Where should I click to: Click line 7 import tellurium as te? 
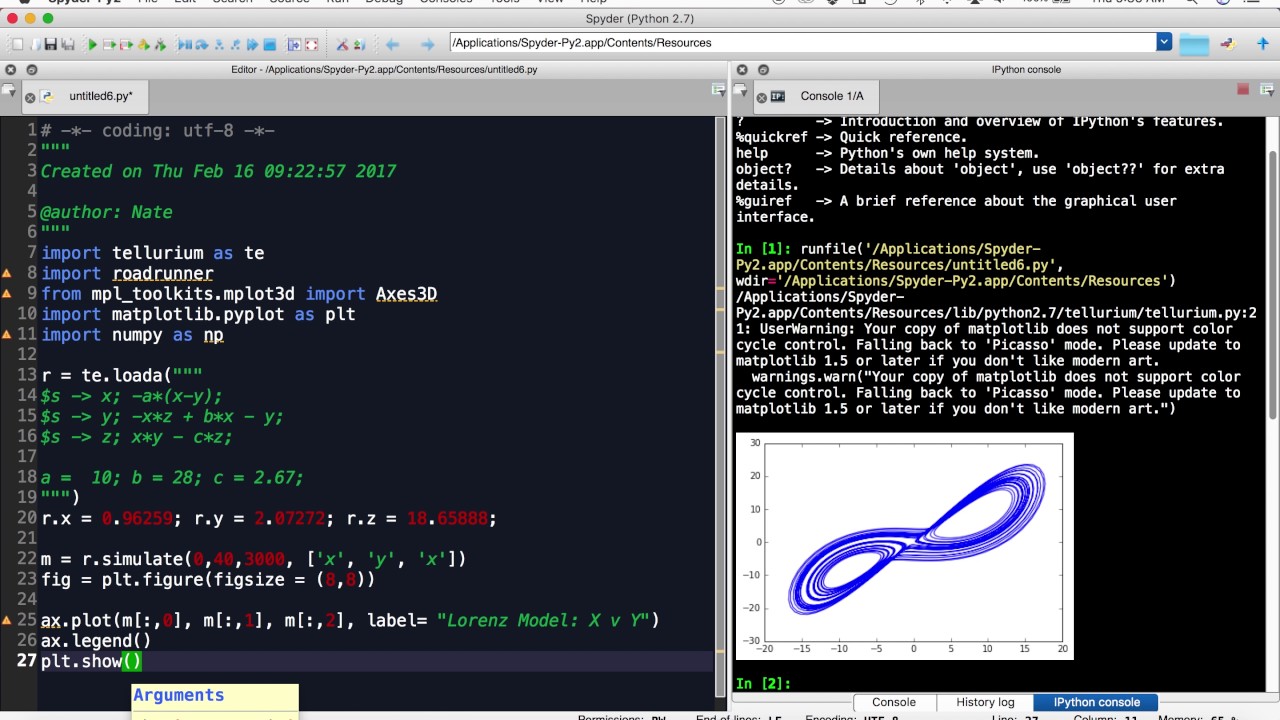[152, 253]
